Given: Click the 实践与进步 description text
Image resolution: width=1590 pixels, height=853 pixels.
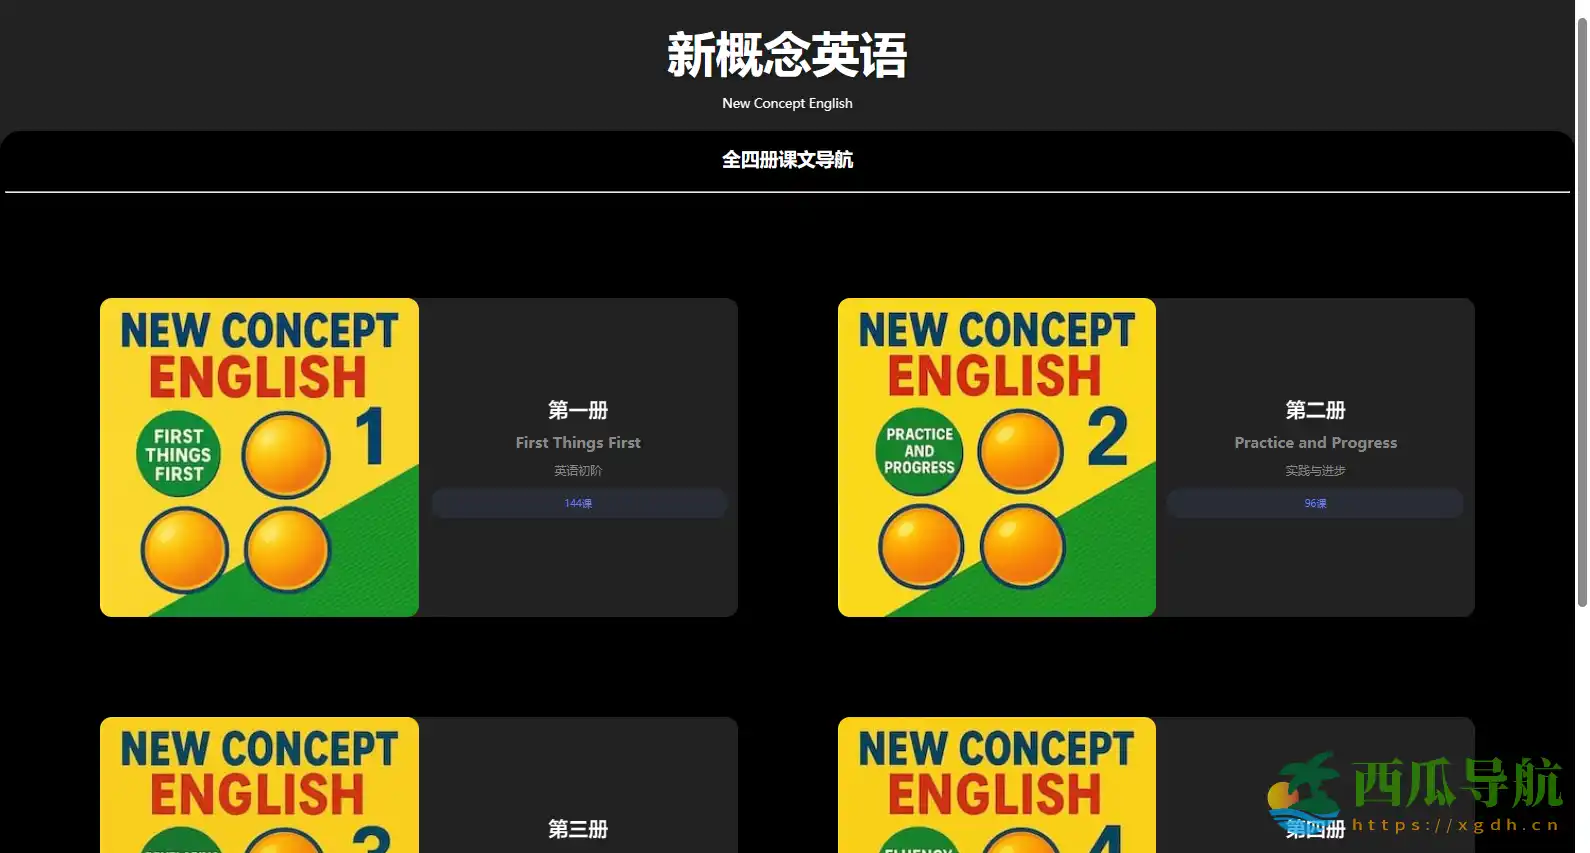Looking at the screenshot, I should coord(1315,470).
